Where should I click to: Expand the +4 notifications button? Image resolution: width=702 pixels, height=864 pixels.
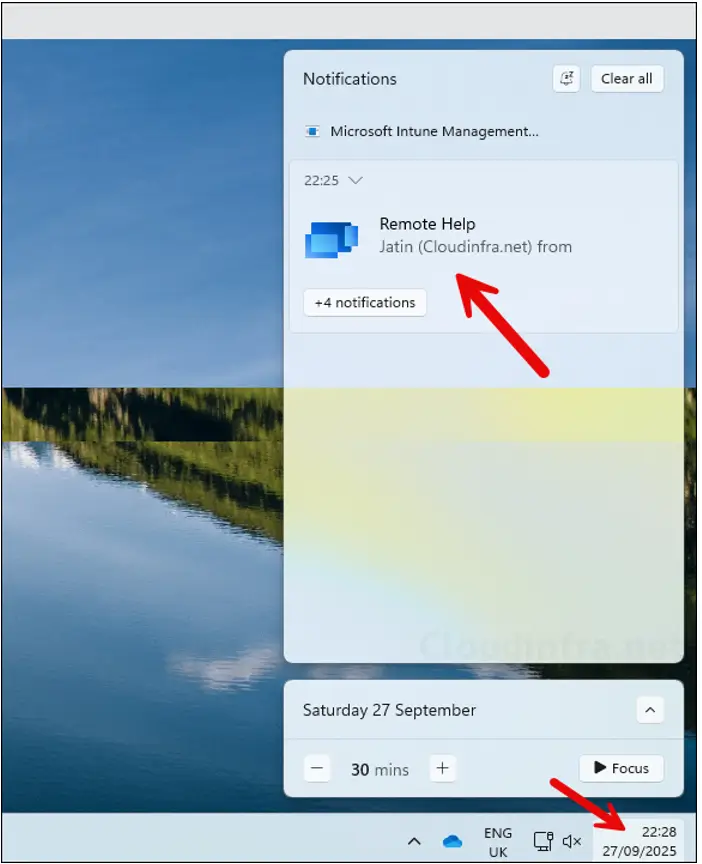point(364,302)
